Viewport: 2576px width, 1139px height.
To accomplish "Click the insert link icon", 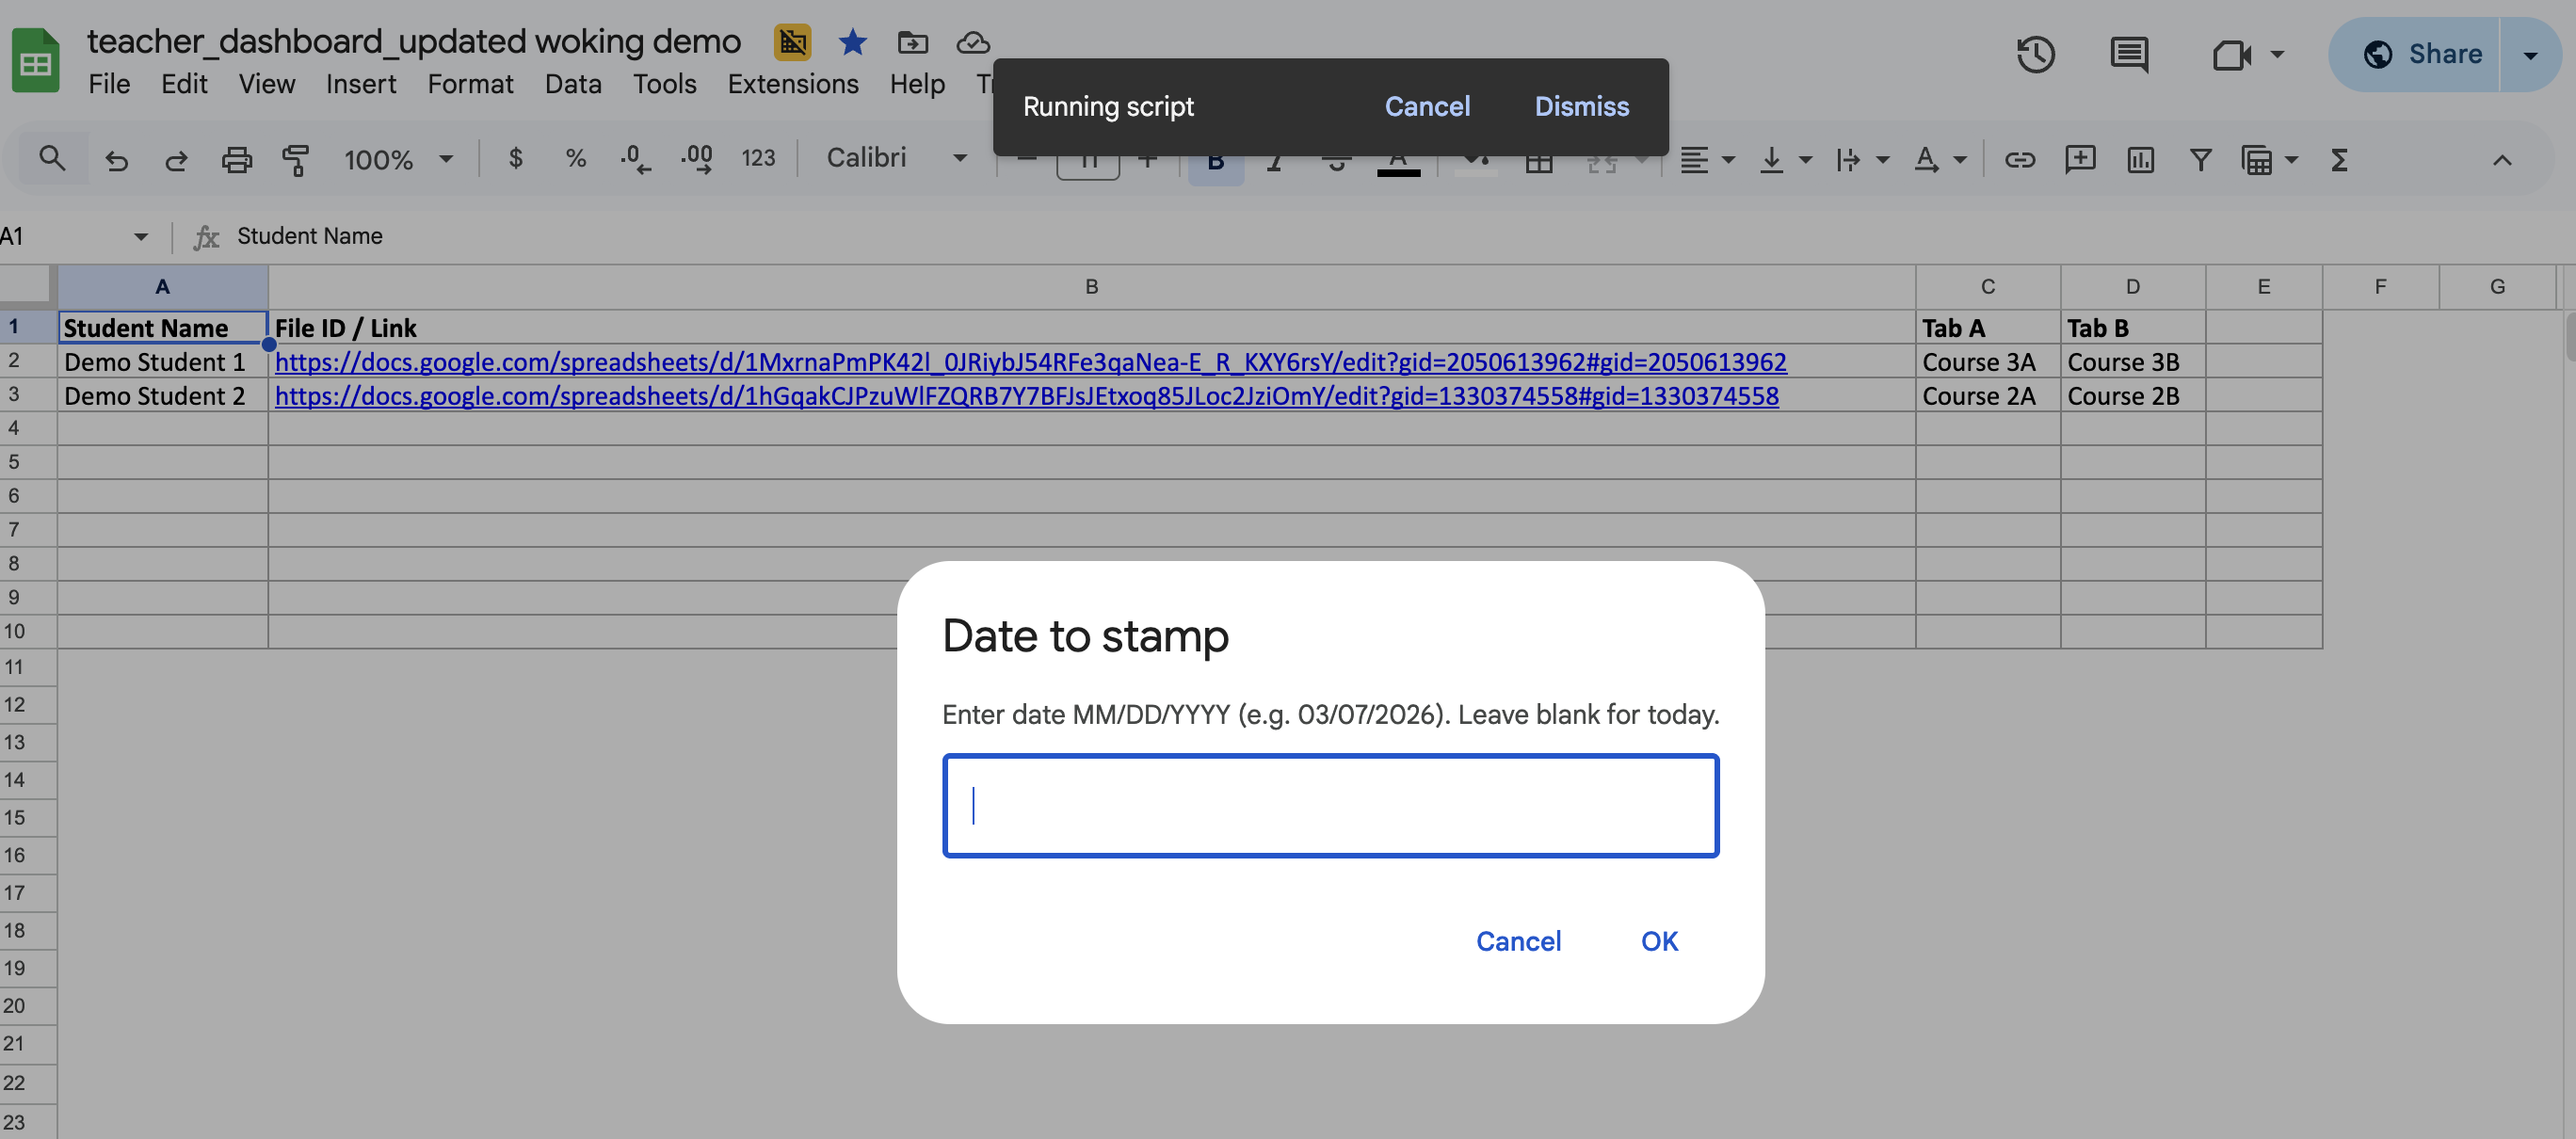I will click(x=2019, y=160).
